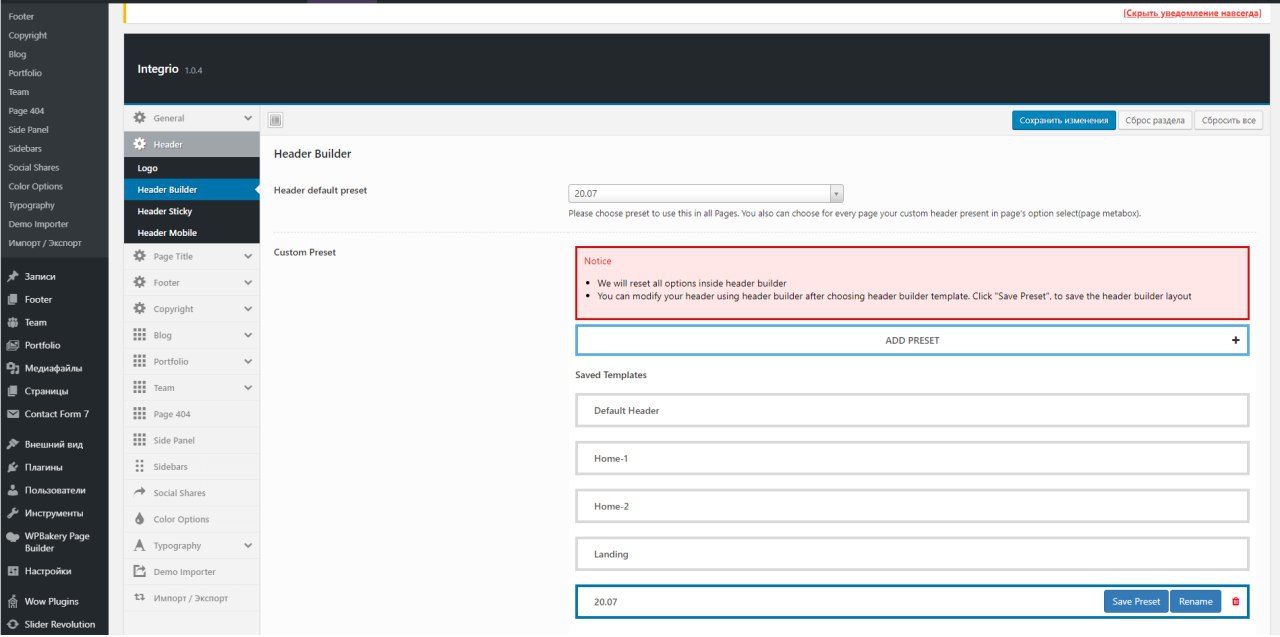
Task: Click the Color Options droplet icon
Action: point(140,520)
